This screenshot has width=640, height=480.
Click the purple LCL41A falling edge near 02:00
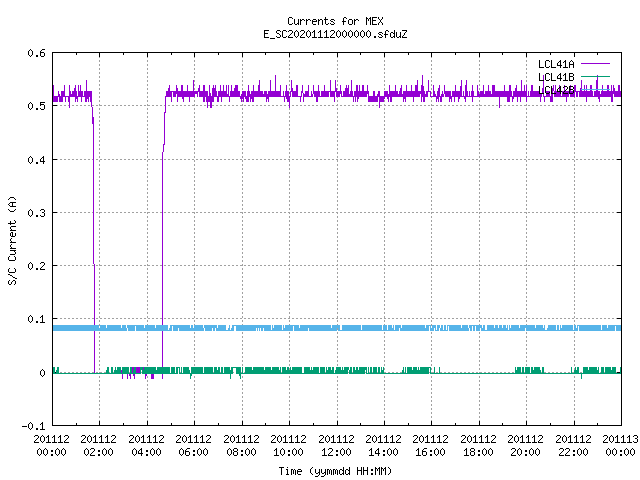[93, 237]
